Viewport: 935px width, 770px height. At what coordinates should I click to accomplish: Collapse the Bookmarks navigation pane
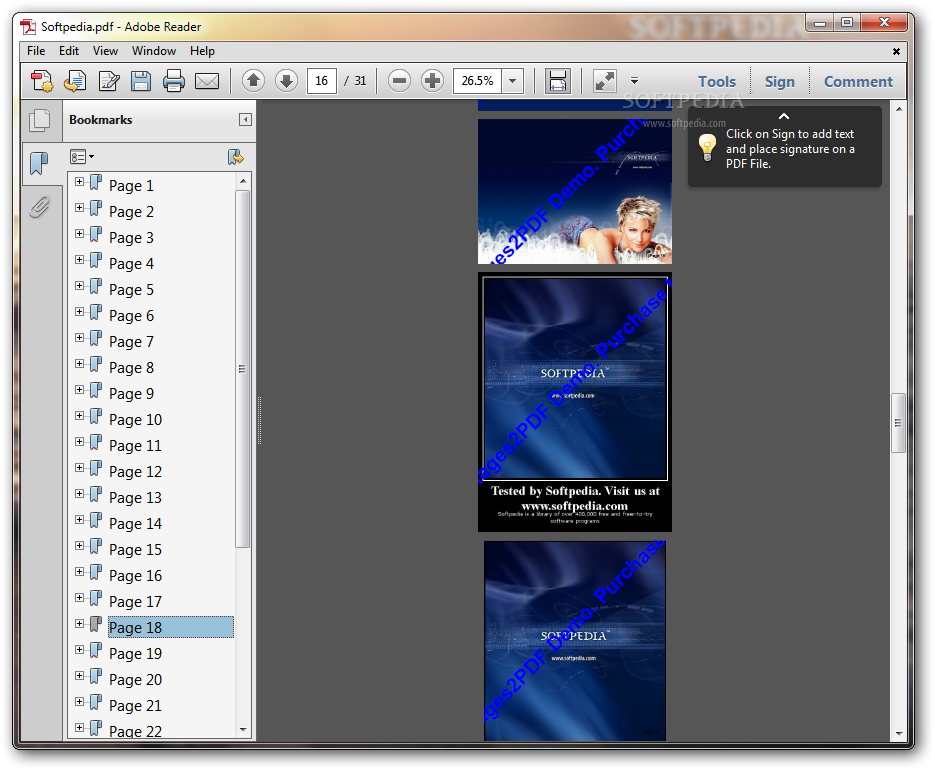click(x=245, y=120)
